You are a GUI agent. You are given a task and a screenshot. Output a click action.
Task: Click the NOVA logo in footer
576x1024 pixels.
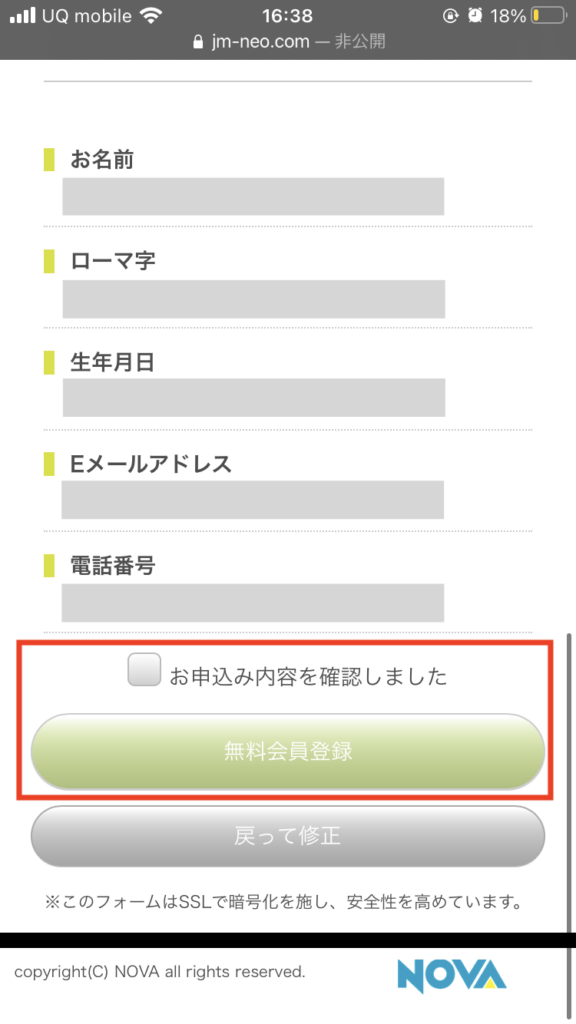452,975
